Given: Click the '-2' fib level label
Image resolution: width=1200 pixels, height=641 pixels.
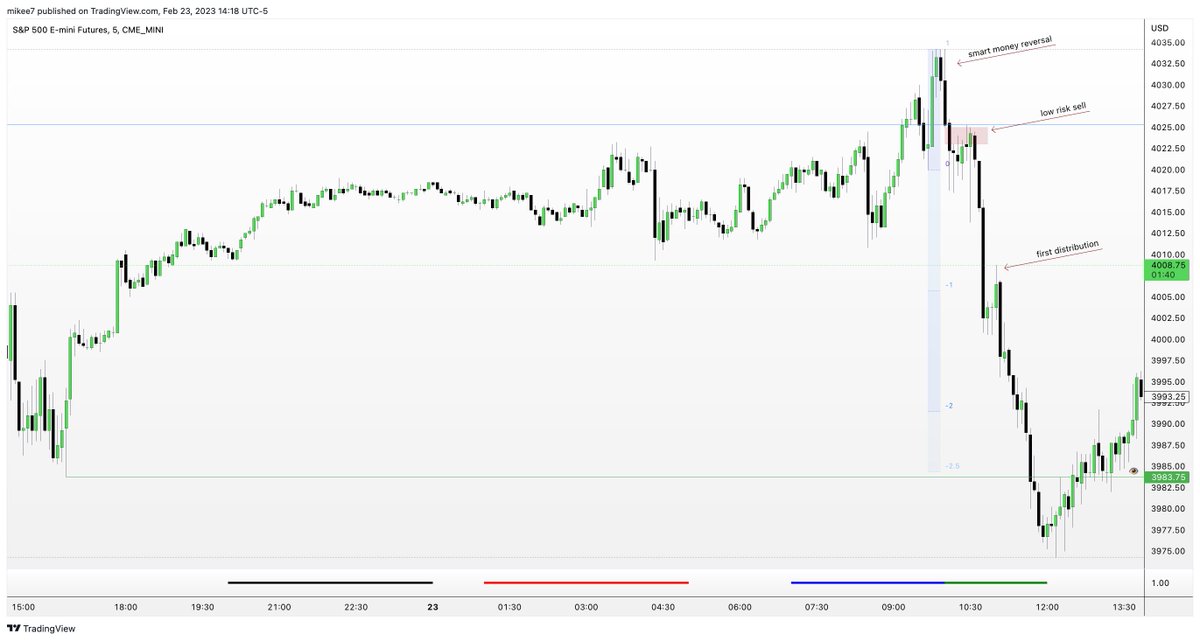Looking at the screenshot, I should pos(949,406).
